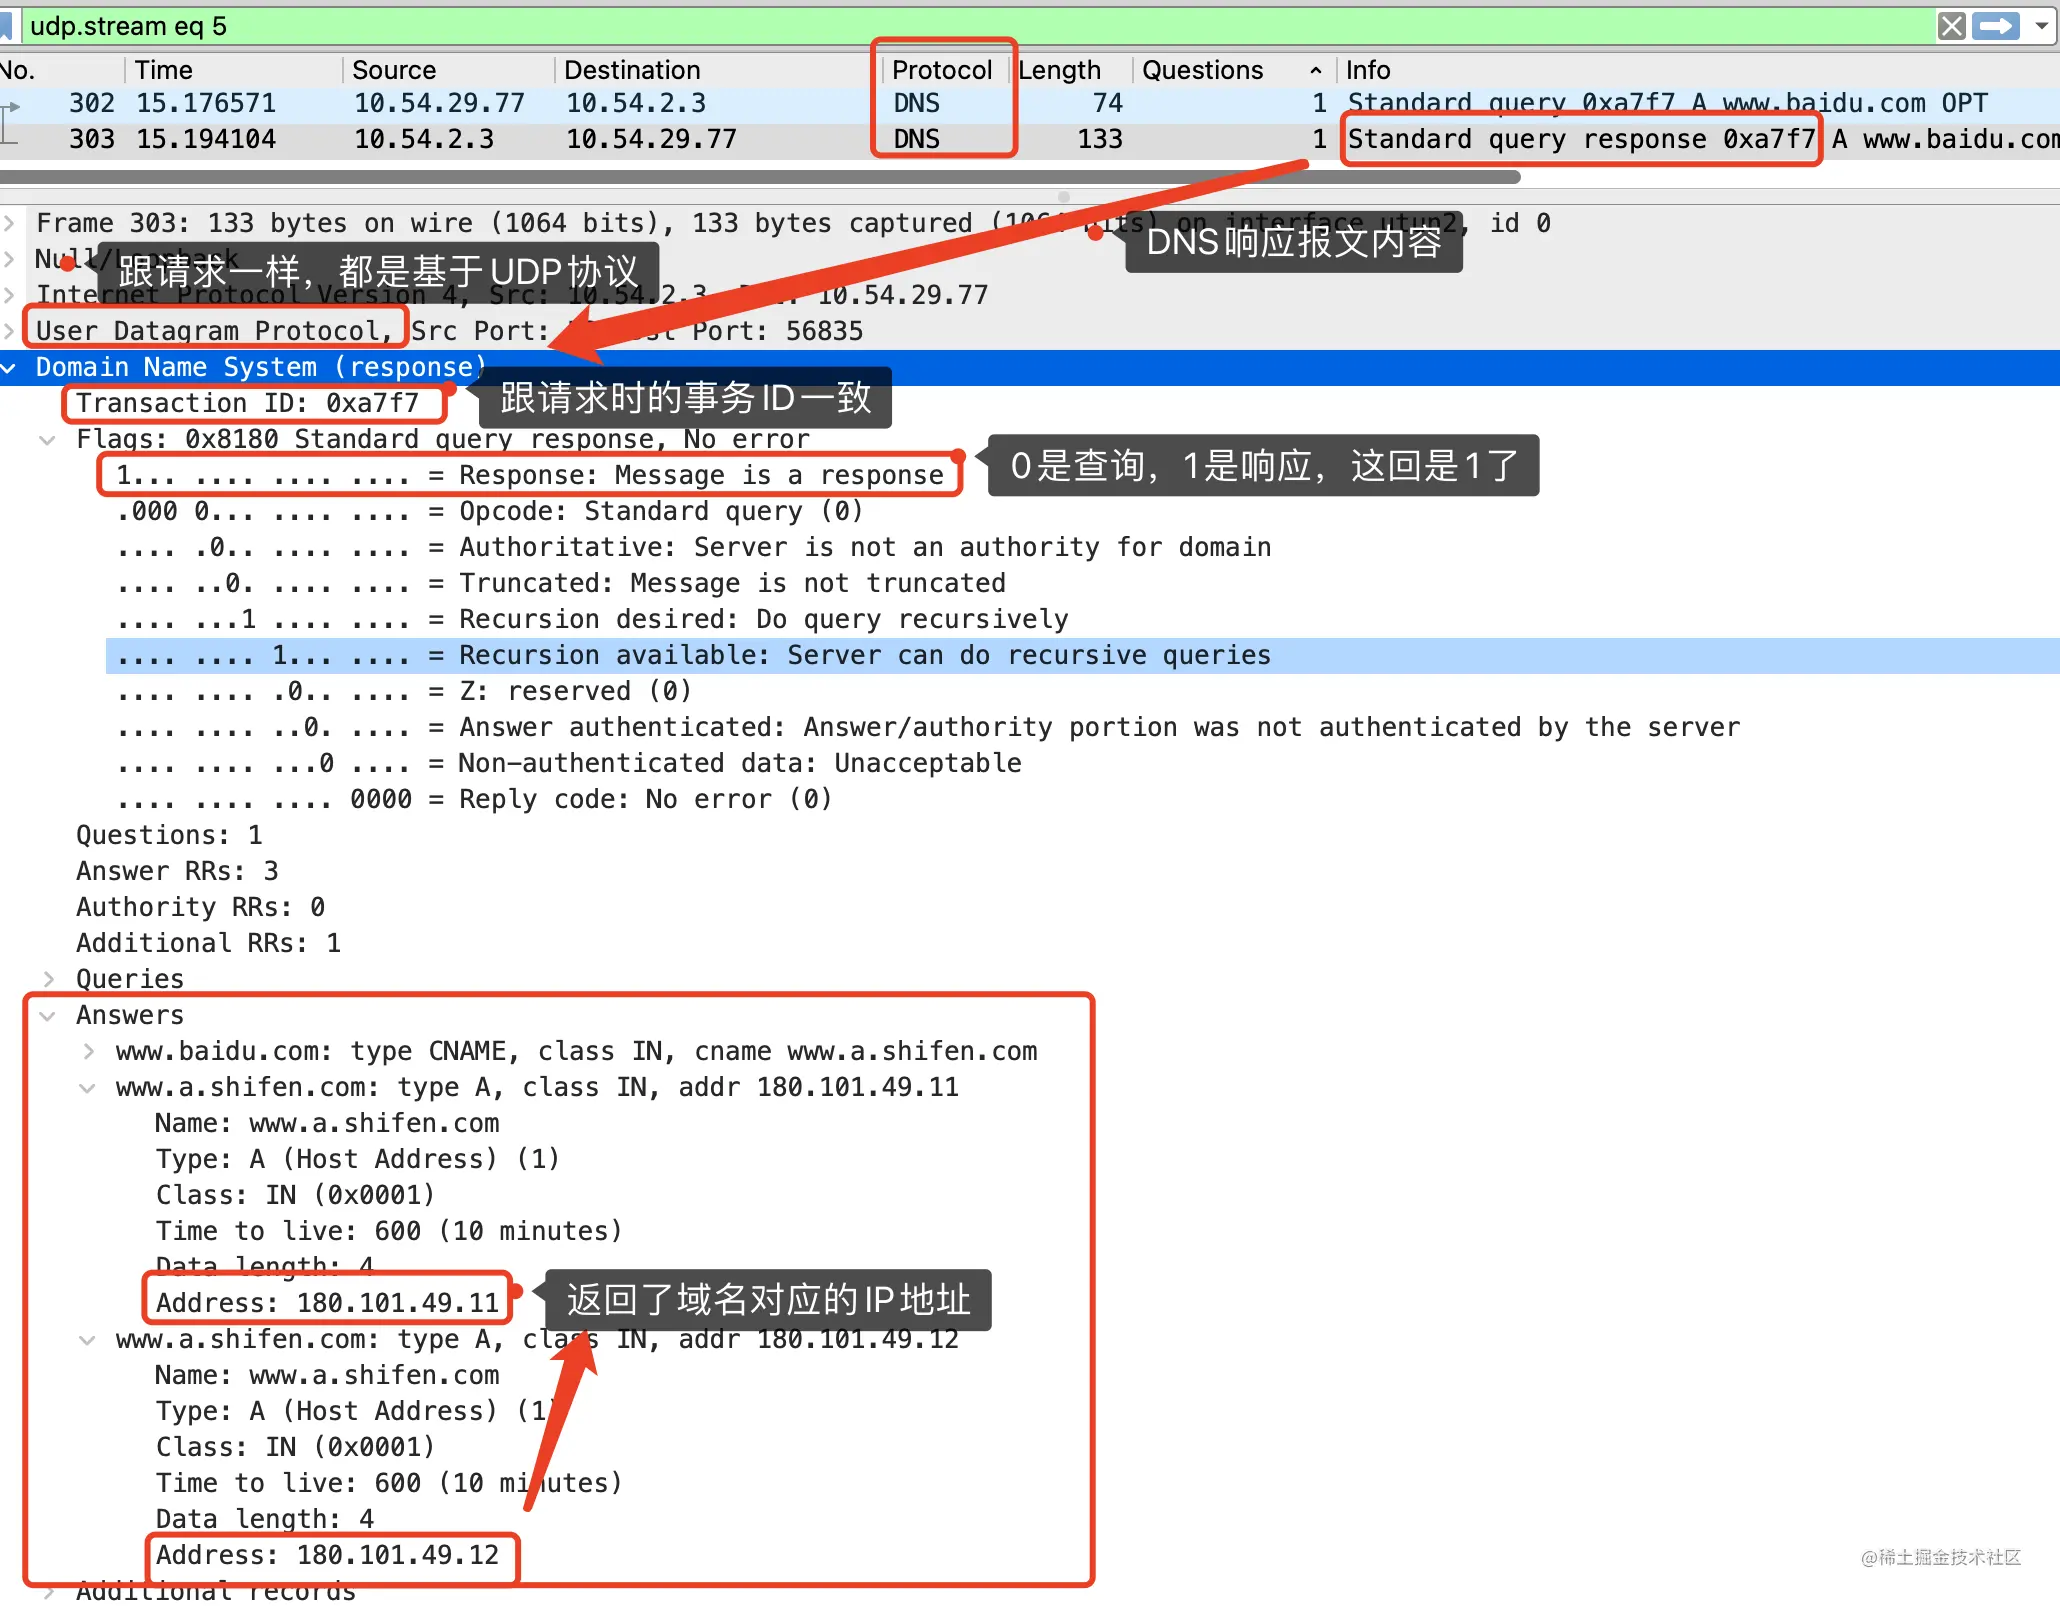This screenshot has height=1606, width=2060.
Task: Select the Additional RRs: 1 field
Action: pyautogui.click(x=208, y=943)
